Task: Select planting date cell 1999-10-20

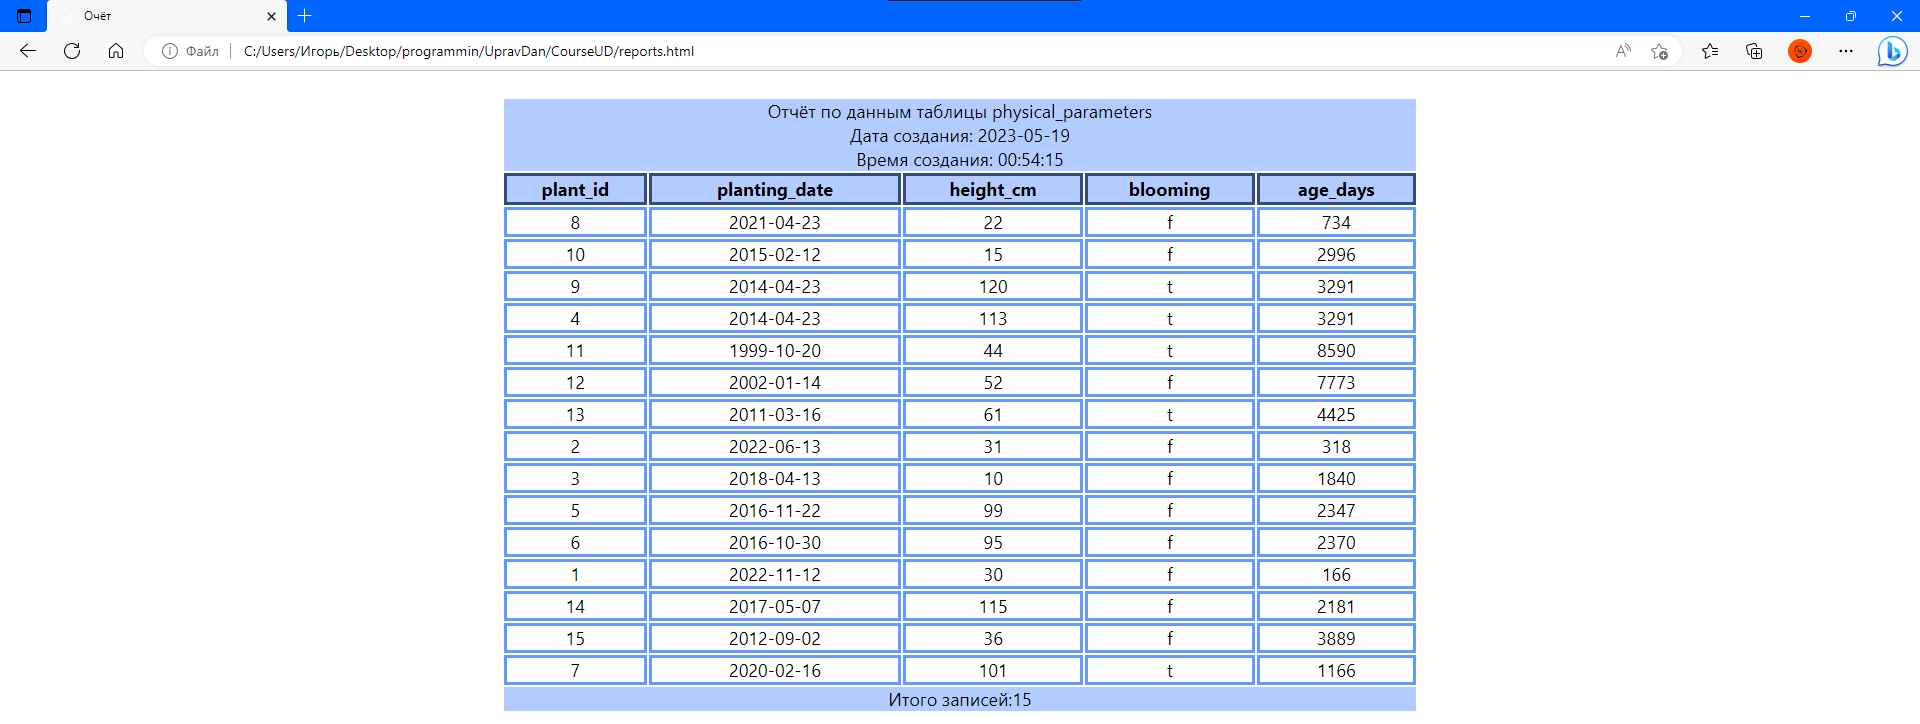Action: coord(775,350)
